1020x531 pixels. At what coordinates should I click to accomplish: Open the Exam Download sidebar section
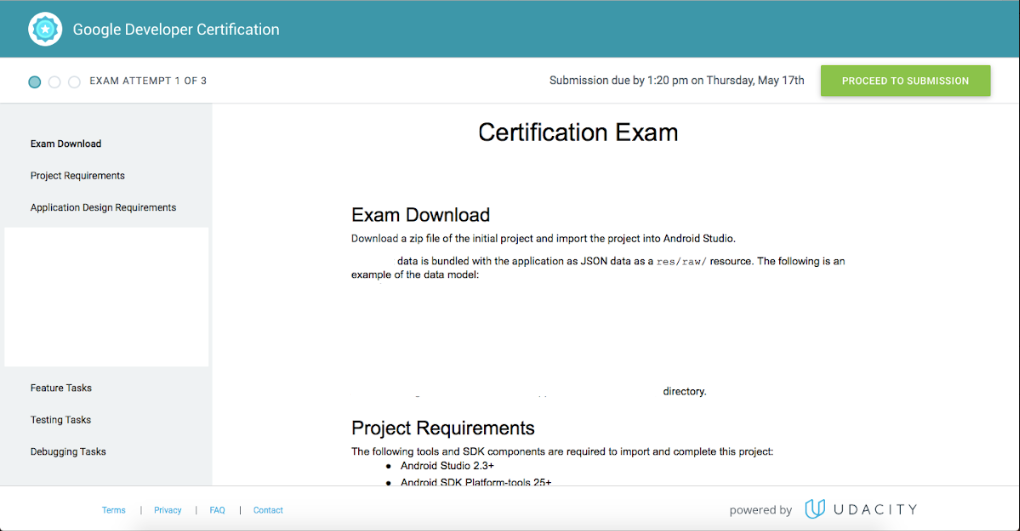(x=66, y=144)
